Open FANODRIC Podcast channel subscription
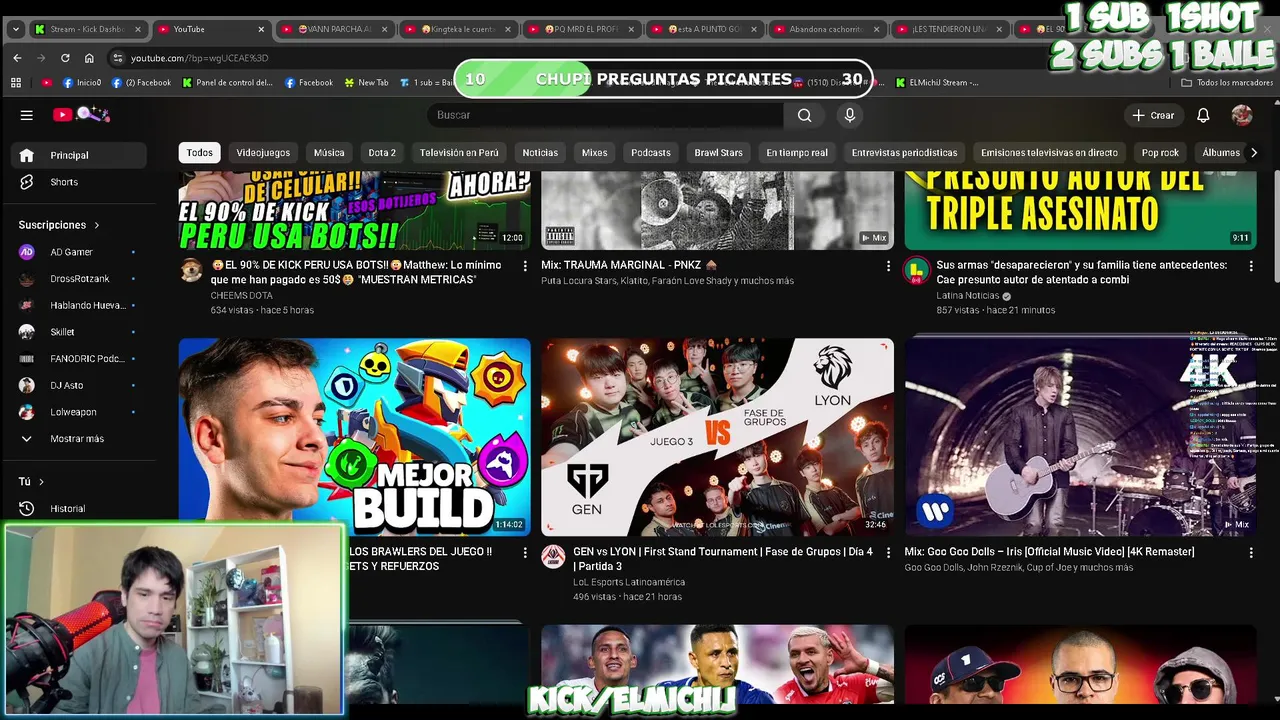 (79, 358)
